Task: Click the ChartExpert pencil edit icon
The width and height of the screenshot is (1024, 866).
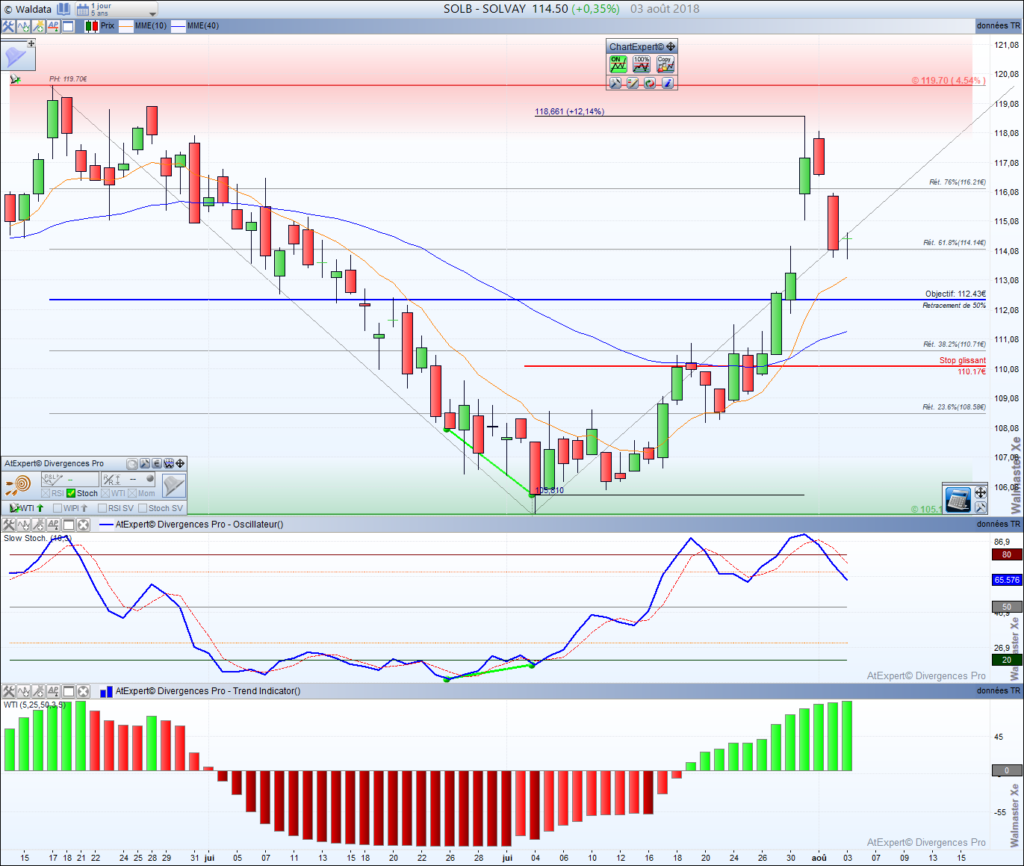Action: [632, 83]
